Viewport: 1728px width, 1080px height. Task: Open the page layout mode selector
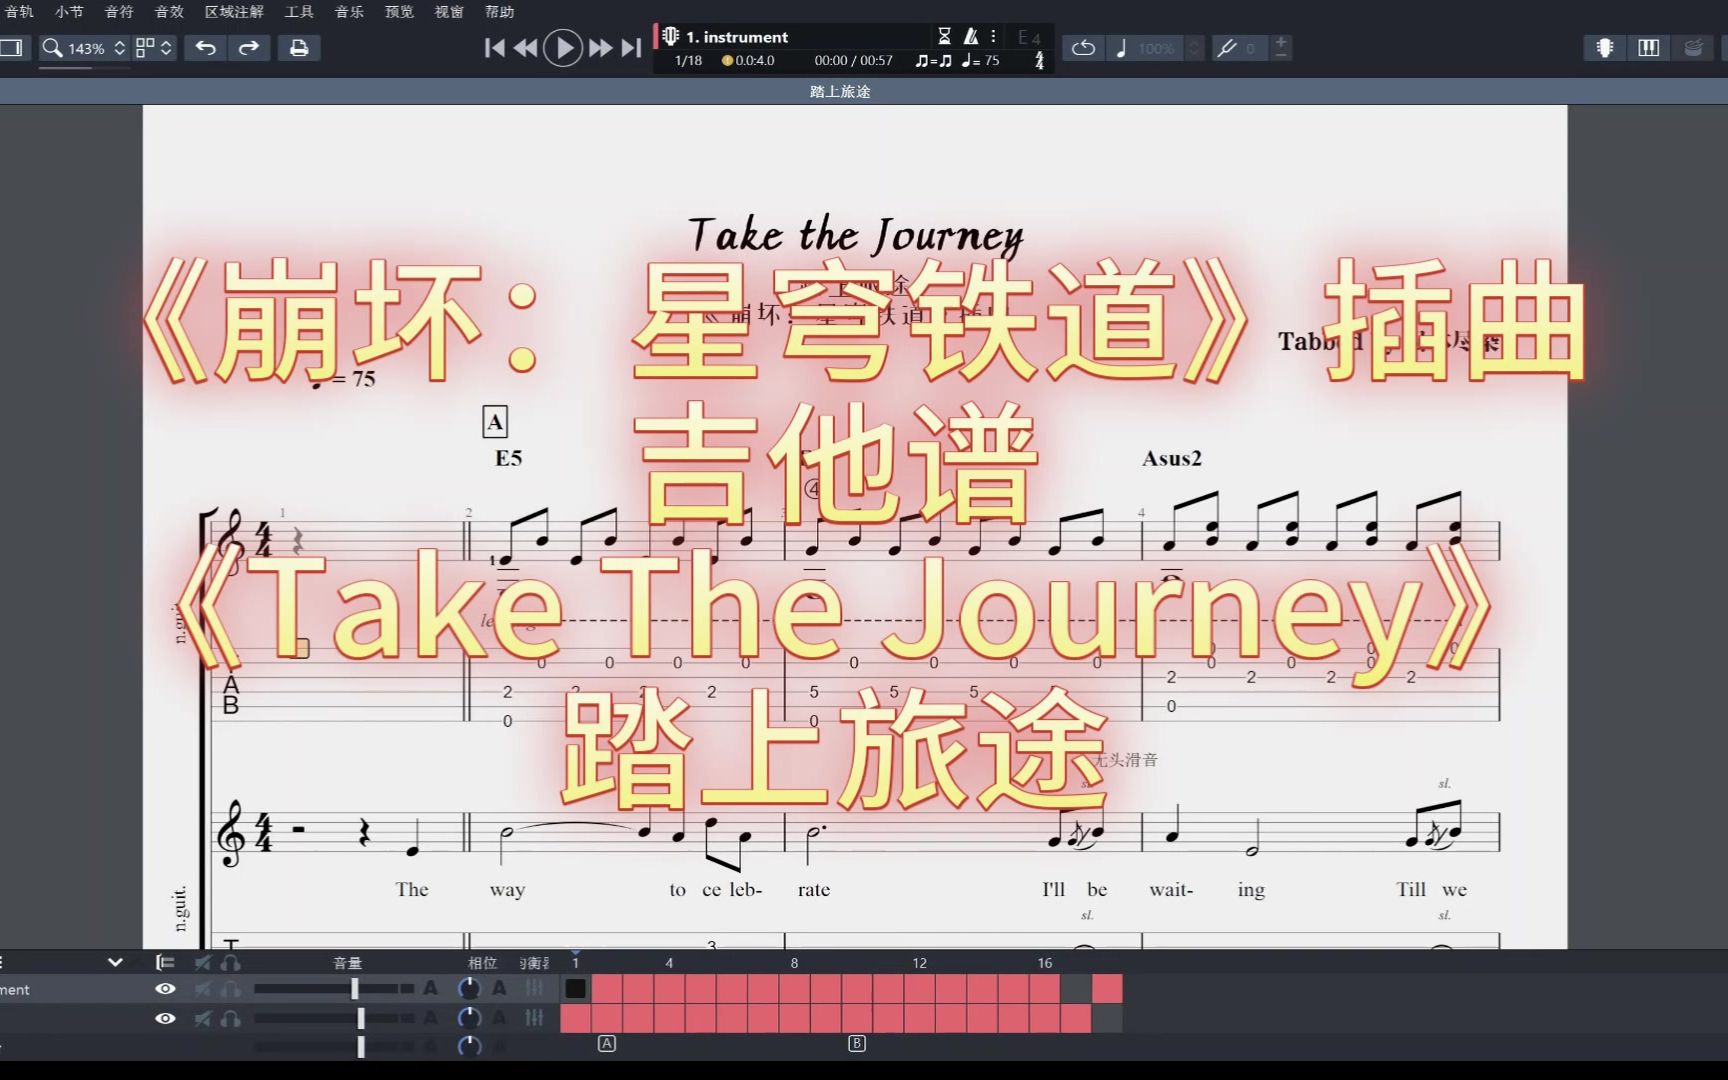click(x=145, y=48)
